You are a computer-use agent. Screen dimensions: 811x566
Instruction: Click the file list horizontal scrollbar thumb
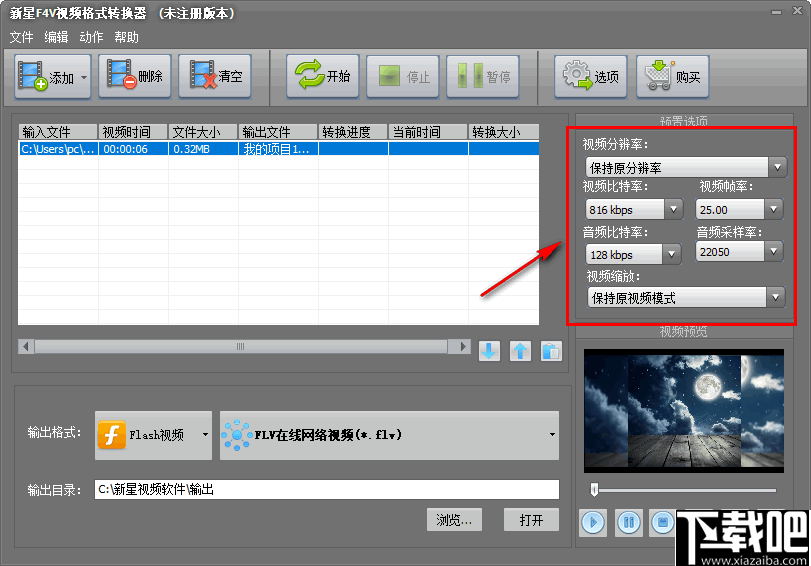click(241, 346)
